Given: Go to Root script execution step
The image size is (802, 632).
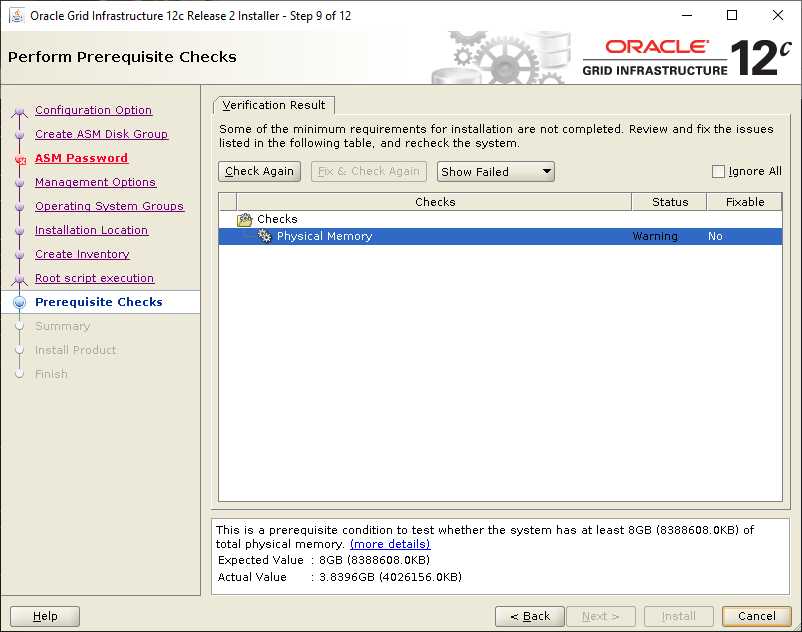Looking at the screenshot, I should tap(95, 278).
